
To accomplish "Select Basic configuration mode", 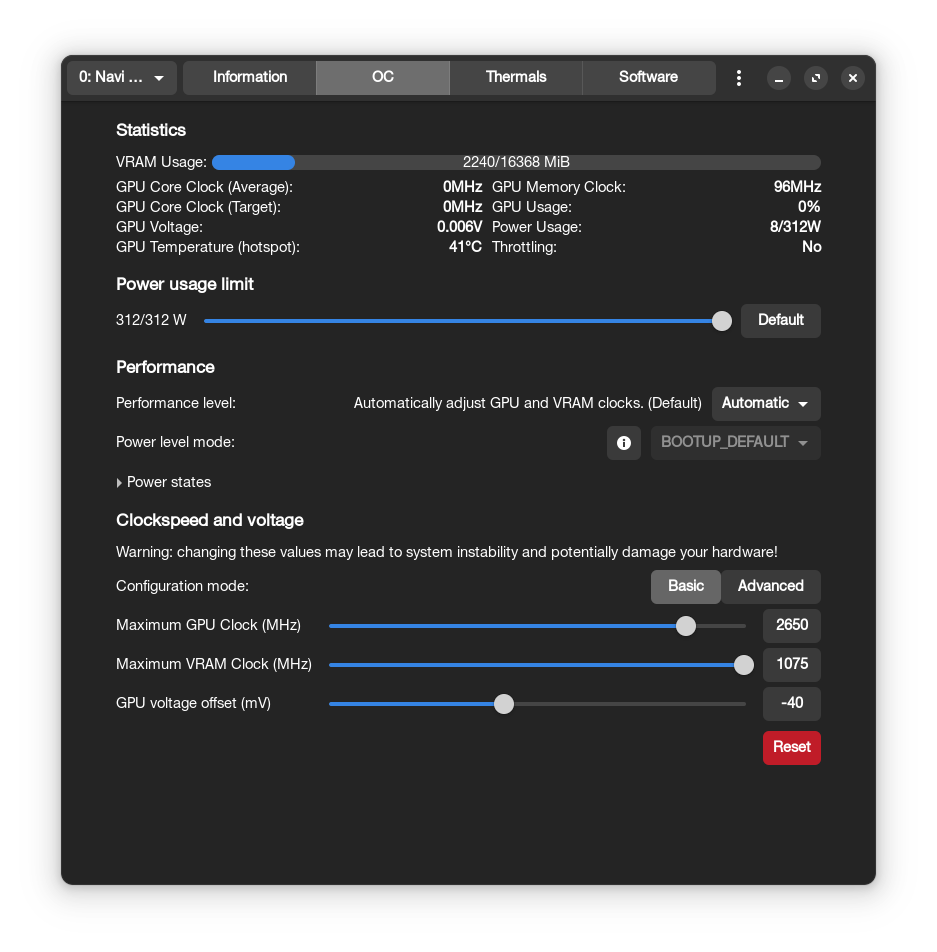I will pyautogui.click(x=686, y=586).
